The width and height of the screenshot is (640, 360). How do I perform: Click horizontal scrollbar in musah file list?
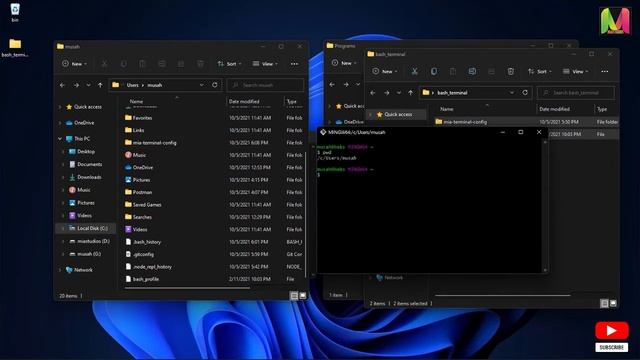click(187, 288)
